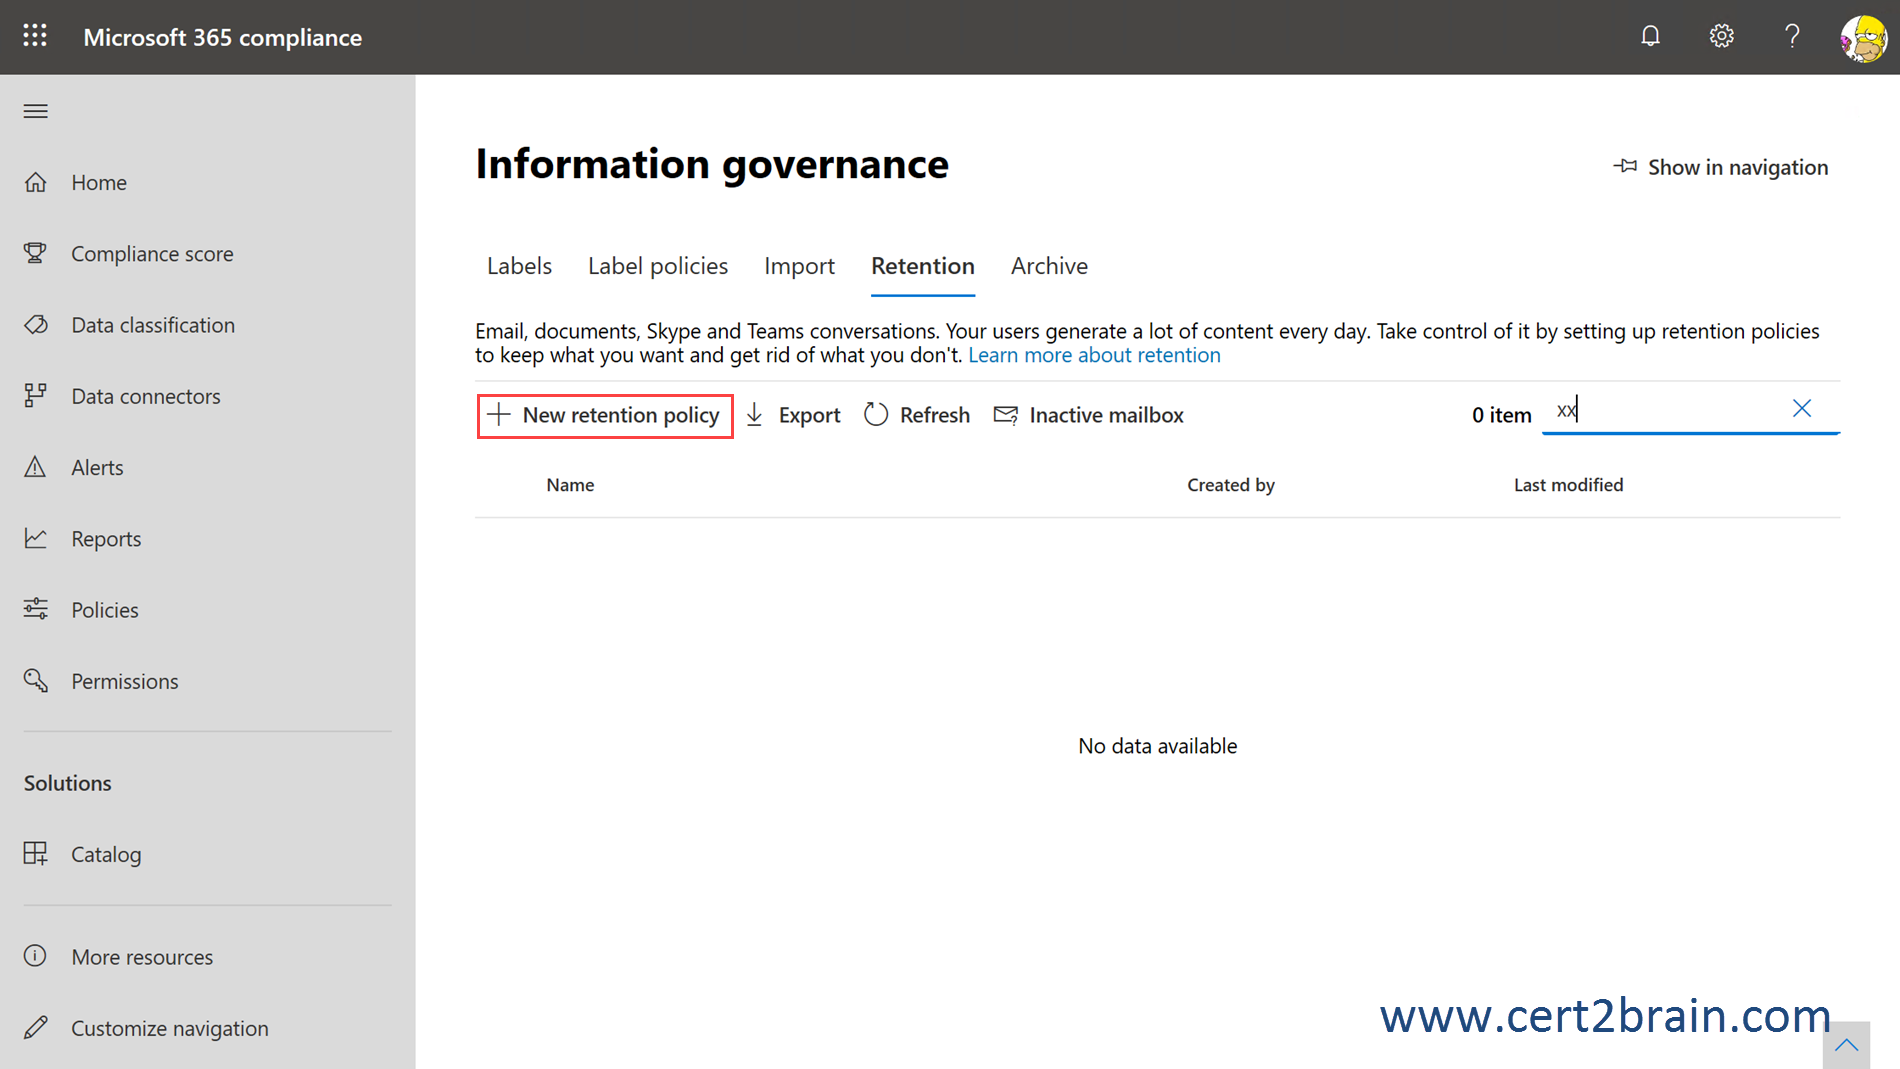Screen dimensions: 1900x1069
Task: Open the Archive tab
Action: (x=1049, y=266)
